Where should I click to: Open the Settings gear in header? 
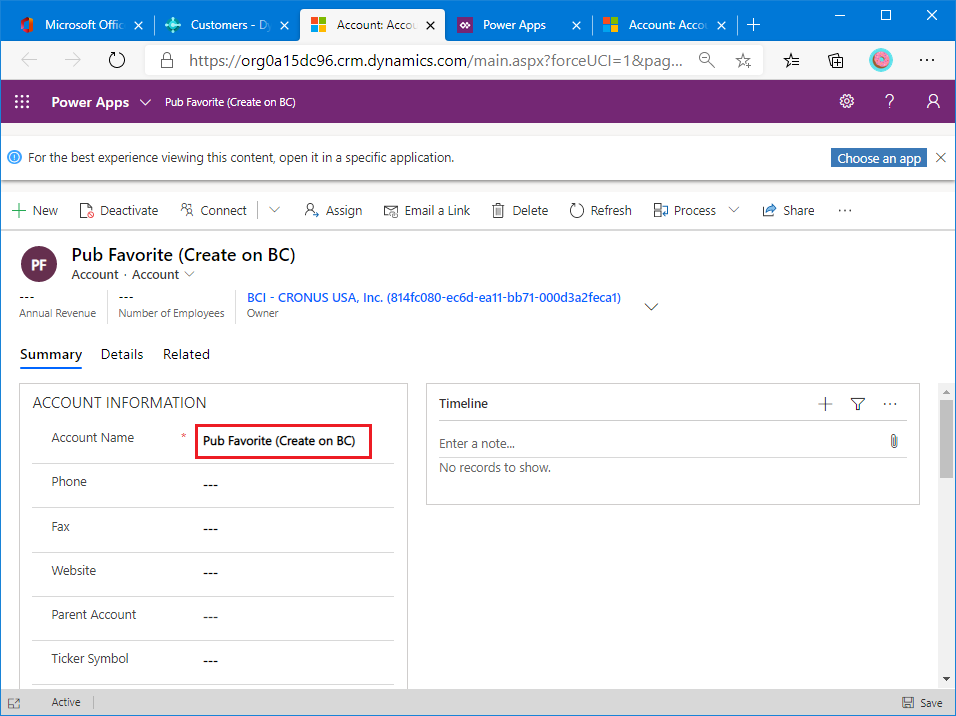coord(846,101)
